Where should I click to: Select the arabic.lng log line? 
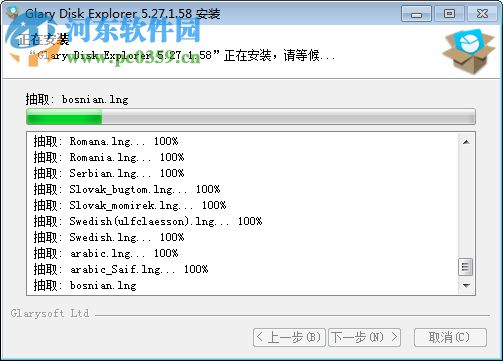pyautogui.click(x=106, y=253)
